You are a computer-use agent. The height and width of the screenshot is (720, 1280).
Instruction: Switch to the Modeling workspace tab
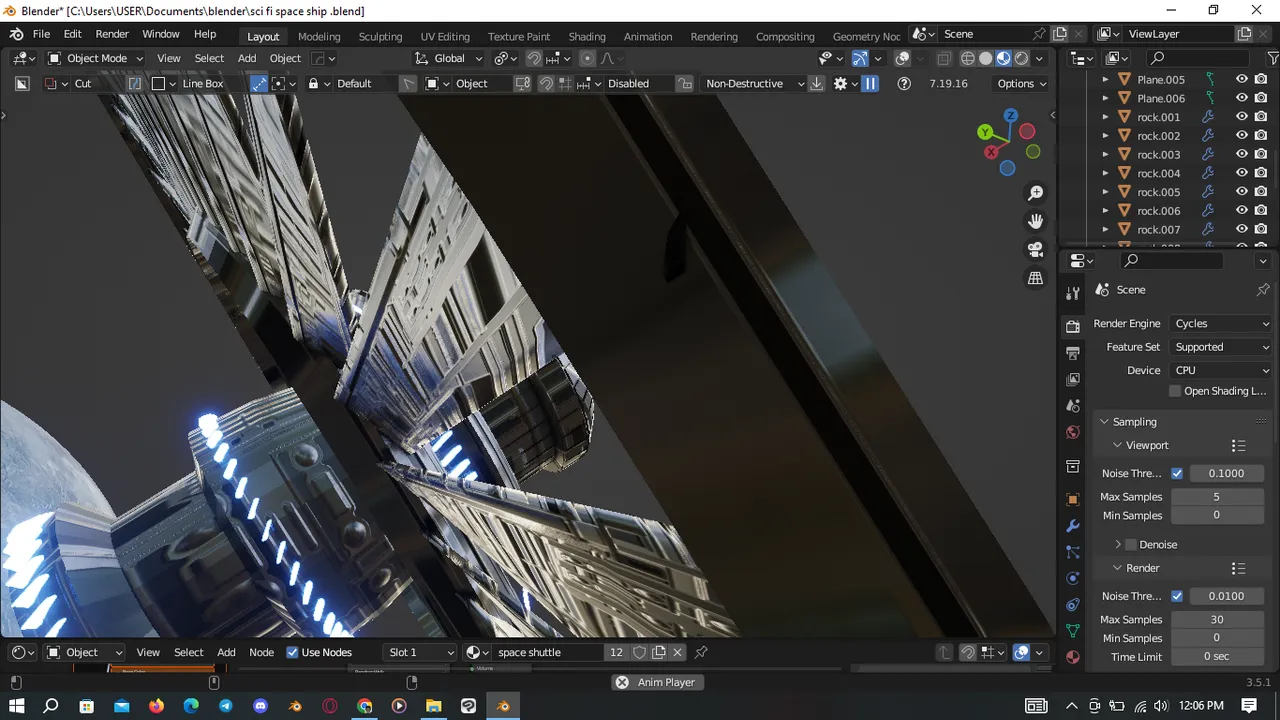(319, 37)
